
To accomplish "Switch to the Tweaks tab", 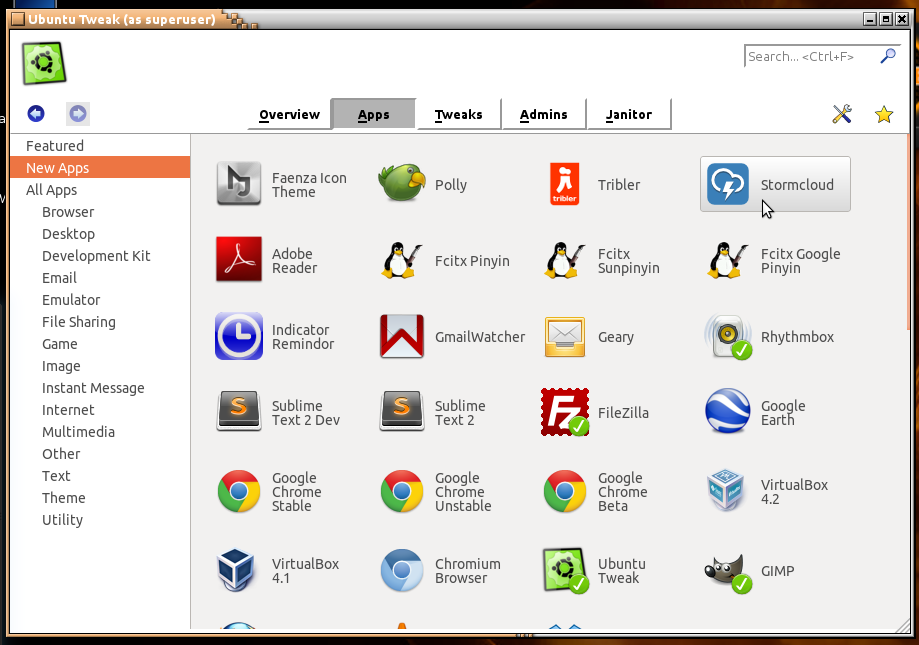I will (458, 114).
